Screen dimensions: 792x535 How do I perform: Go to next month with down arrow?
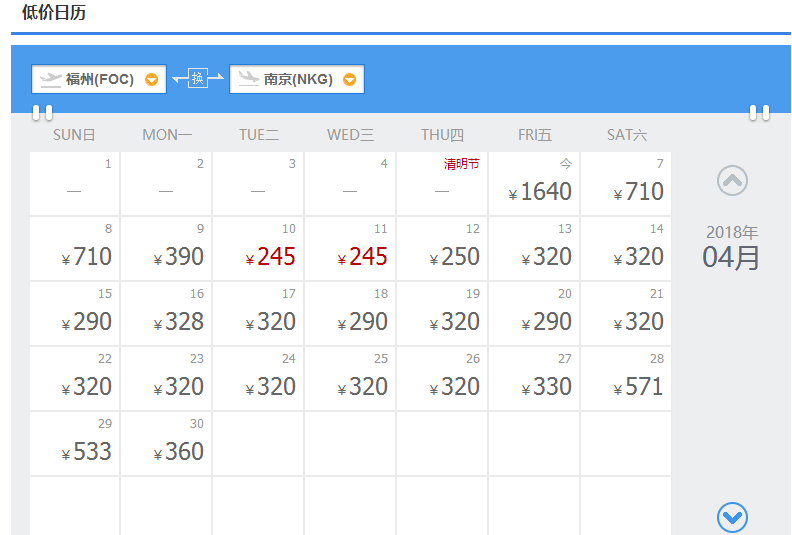[732, 517]
